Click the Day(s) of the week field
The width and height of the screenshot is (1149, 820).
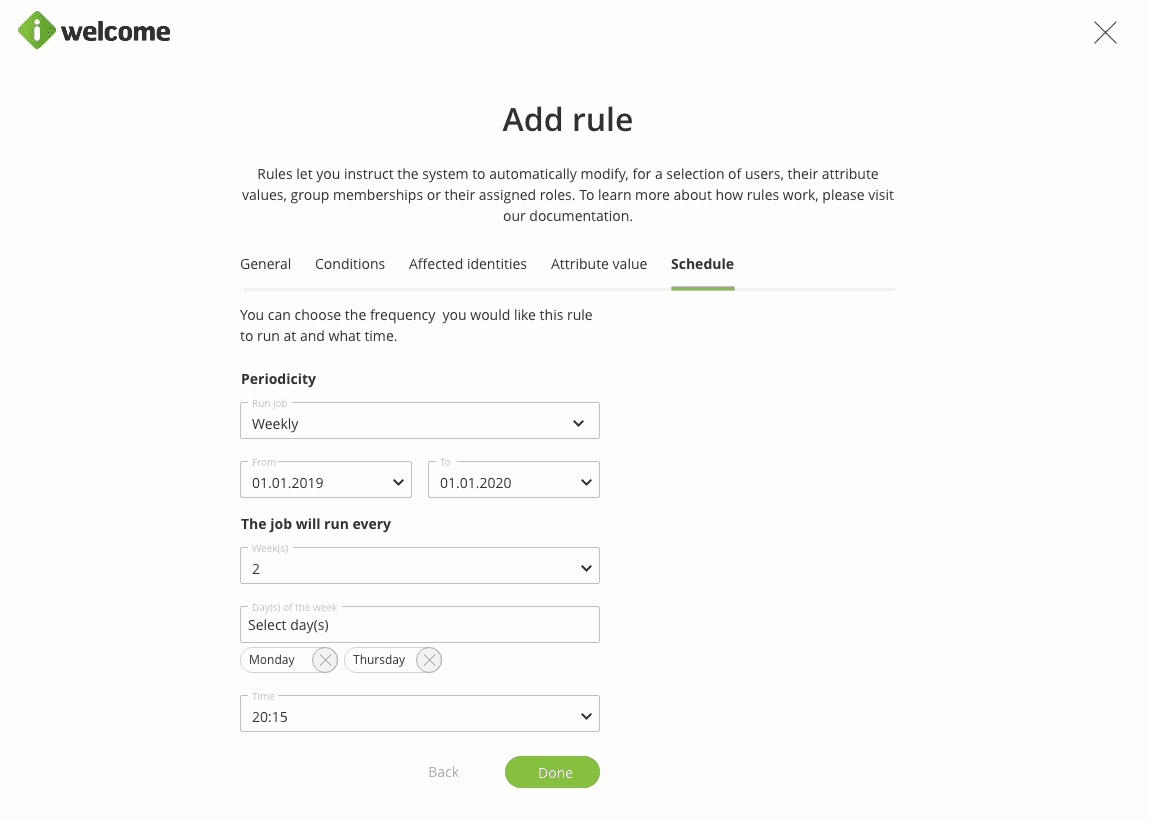point(420,625)
